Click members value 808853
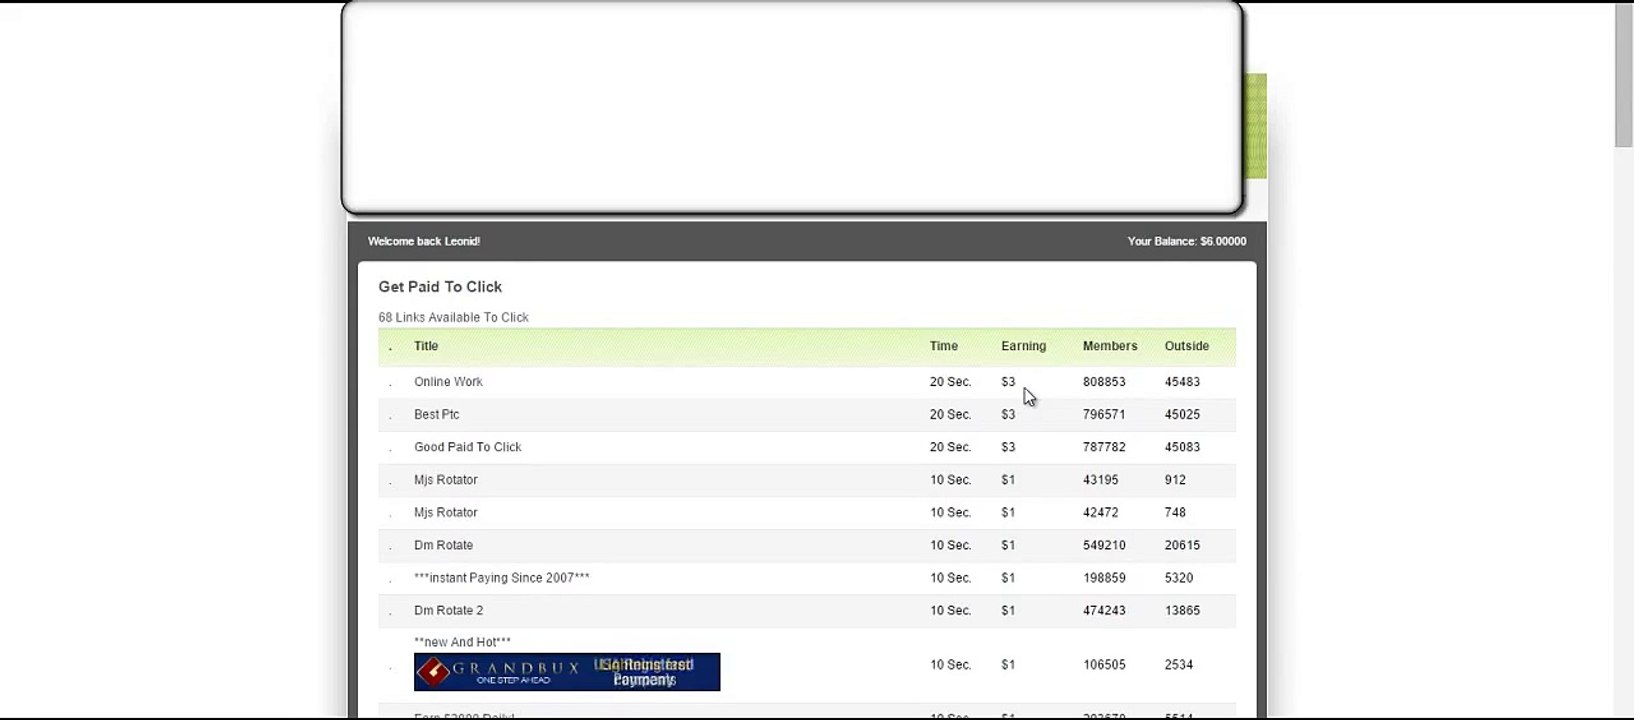The image size is (1634, 720). pos(1104,382)
